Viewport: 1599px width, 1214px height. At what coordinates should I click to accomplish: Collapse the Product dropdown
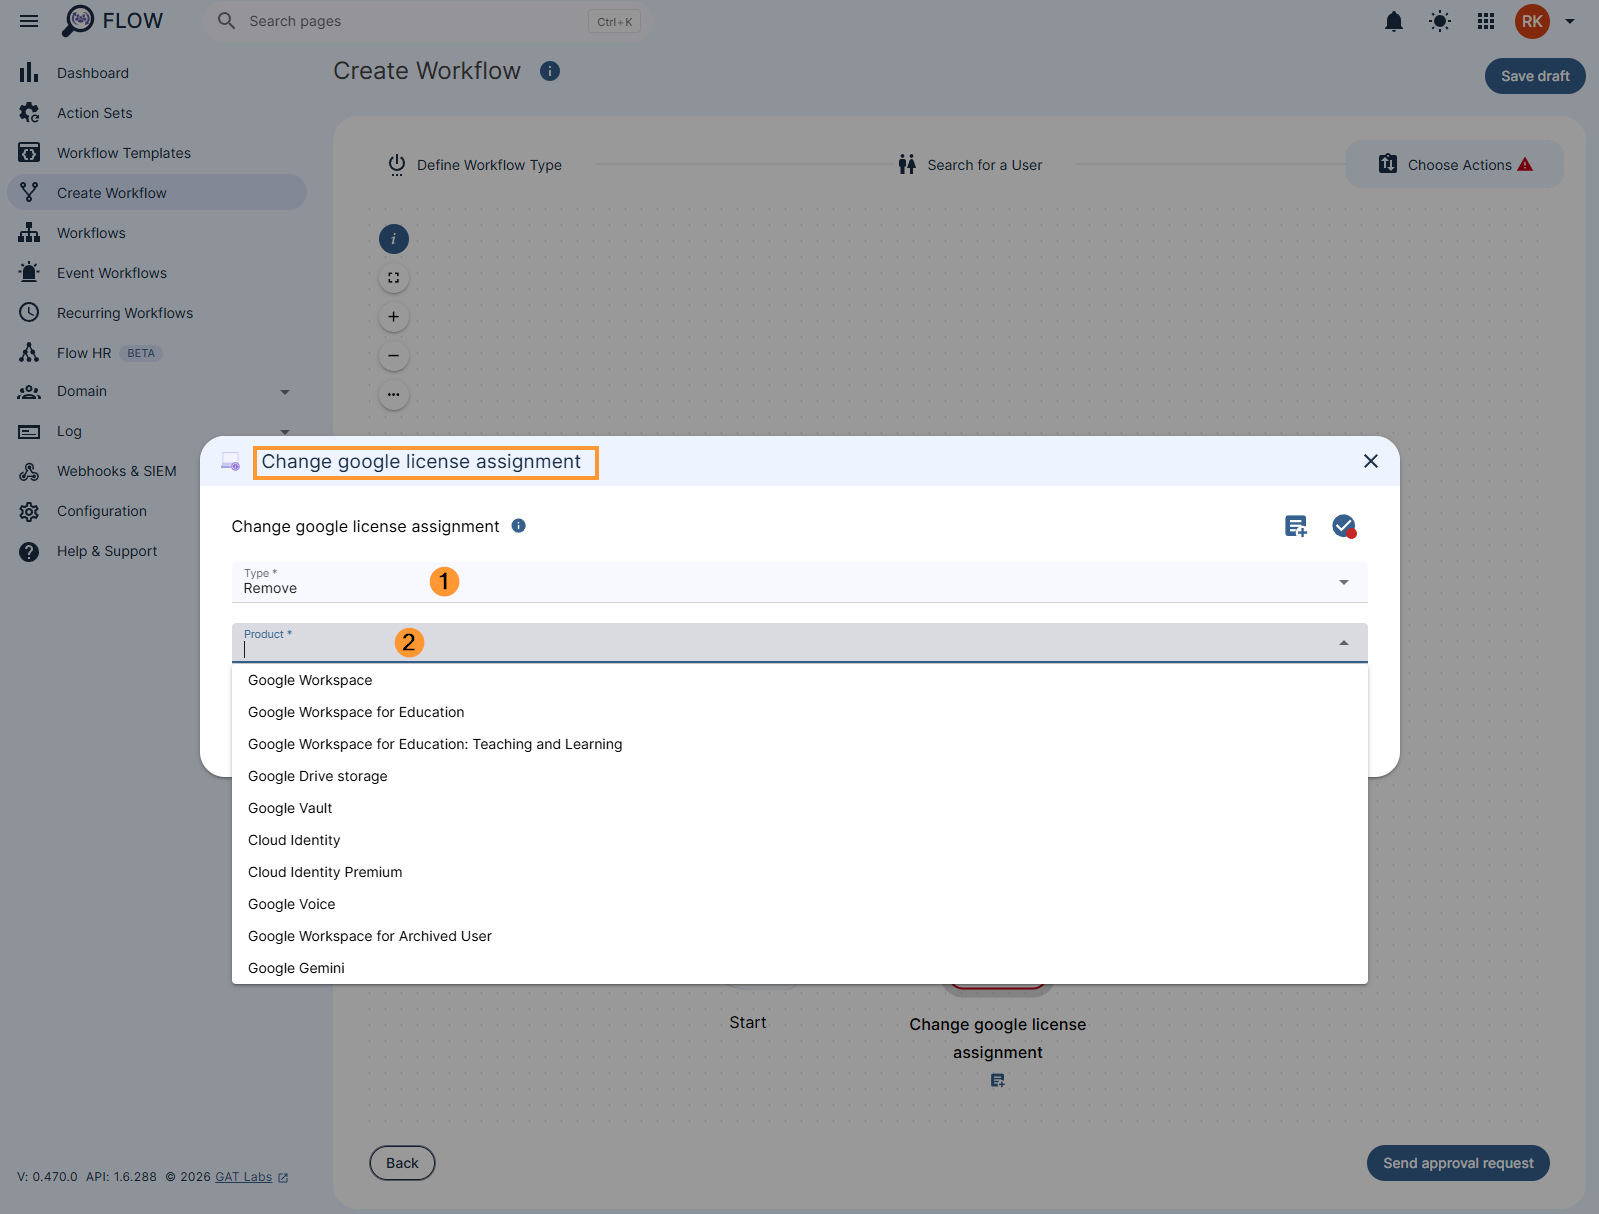click(x=1344, y=643)
